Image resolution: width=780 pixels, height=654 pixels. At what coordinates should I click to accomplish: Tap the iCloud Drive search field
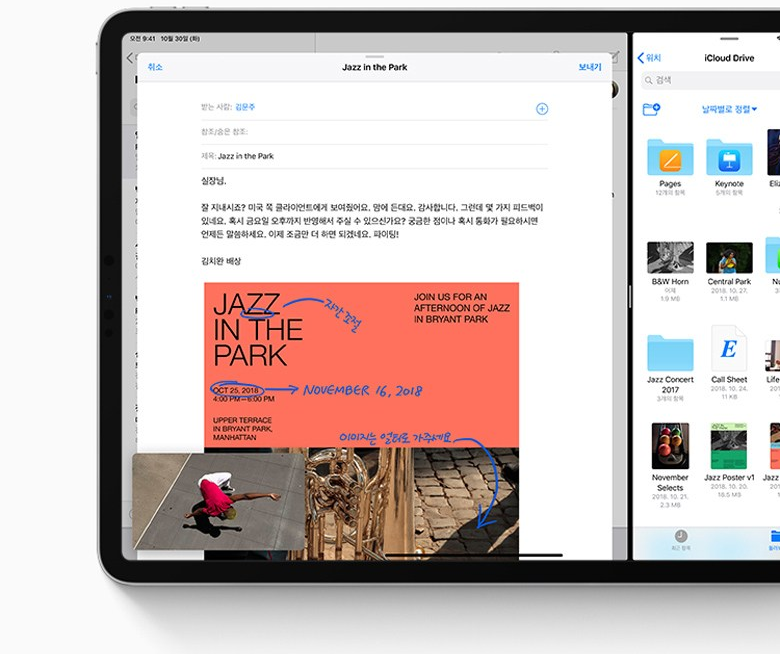710,80
